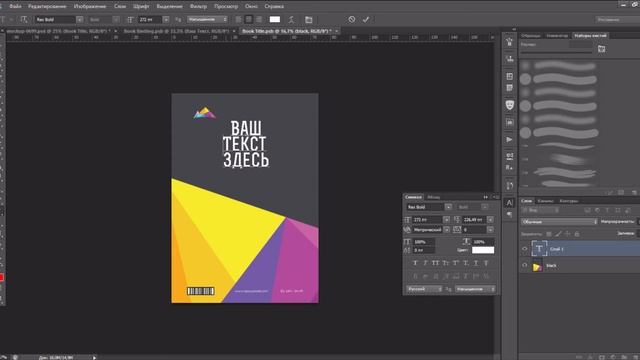
Task: Click topmost icon in collapsed side dock
Action: [x=509, y=42]
